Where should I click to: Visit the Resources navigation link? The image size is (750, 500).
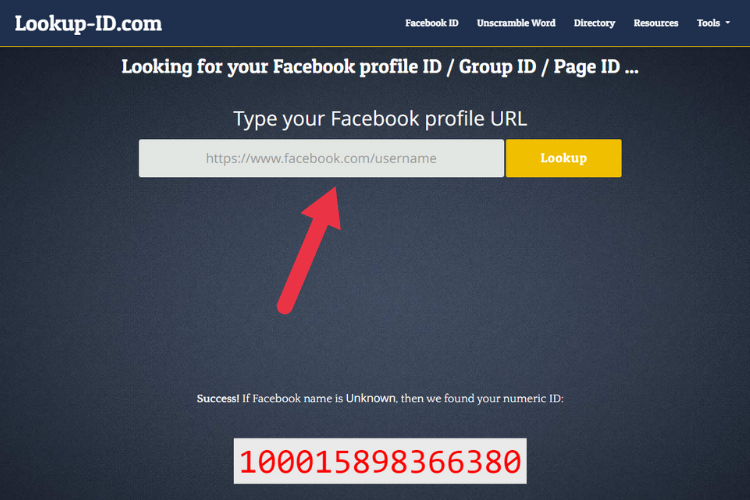[656, 23]
